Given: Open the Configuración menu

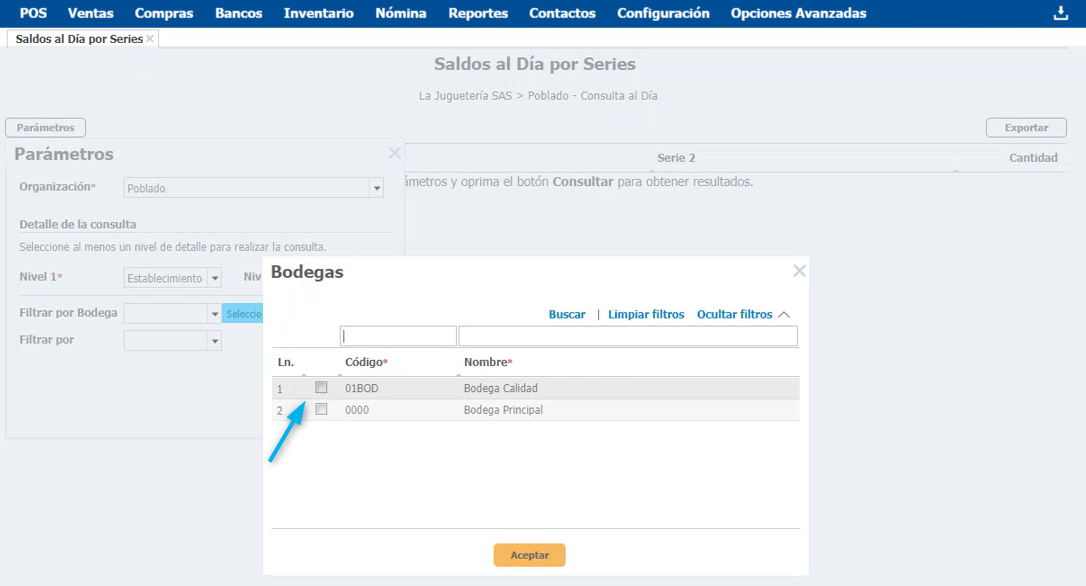Looking at the screenshot, I should [x=663, y=13].
